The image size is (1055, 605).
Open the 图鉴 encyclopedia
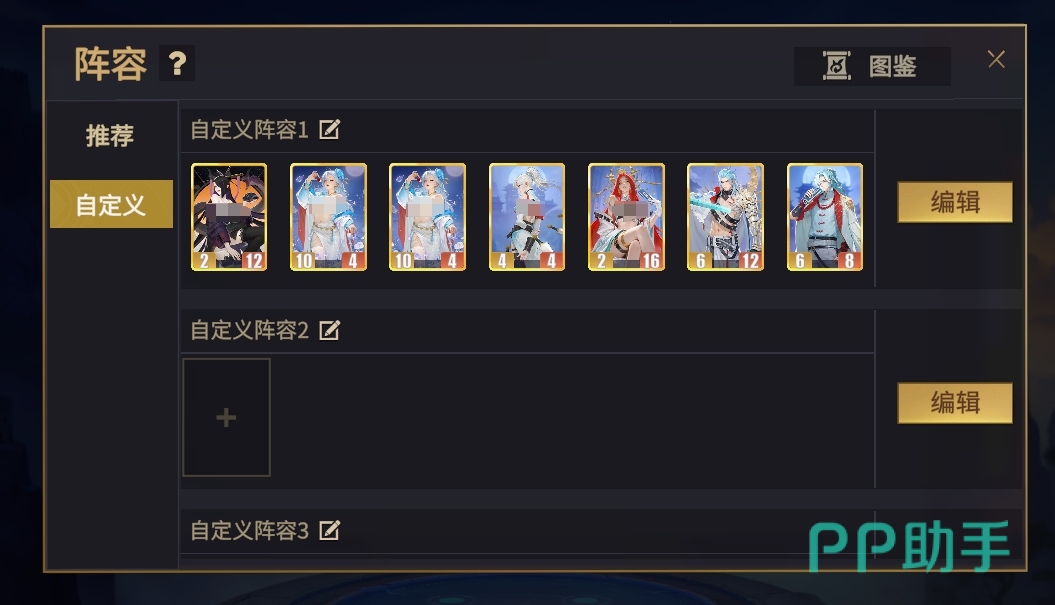click(x=872, y=66)
